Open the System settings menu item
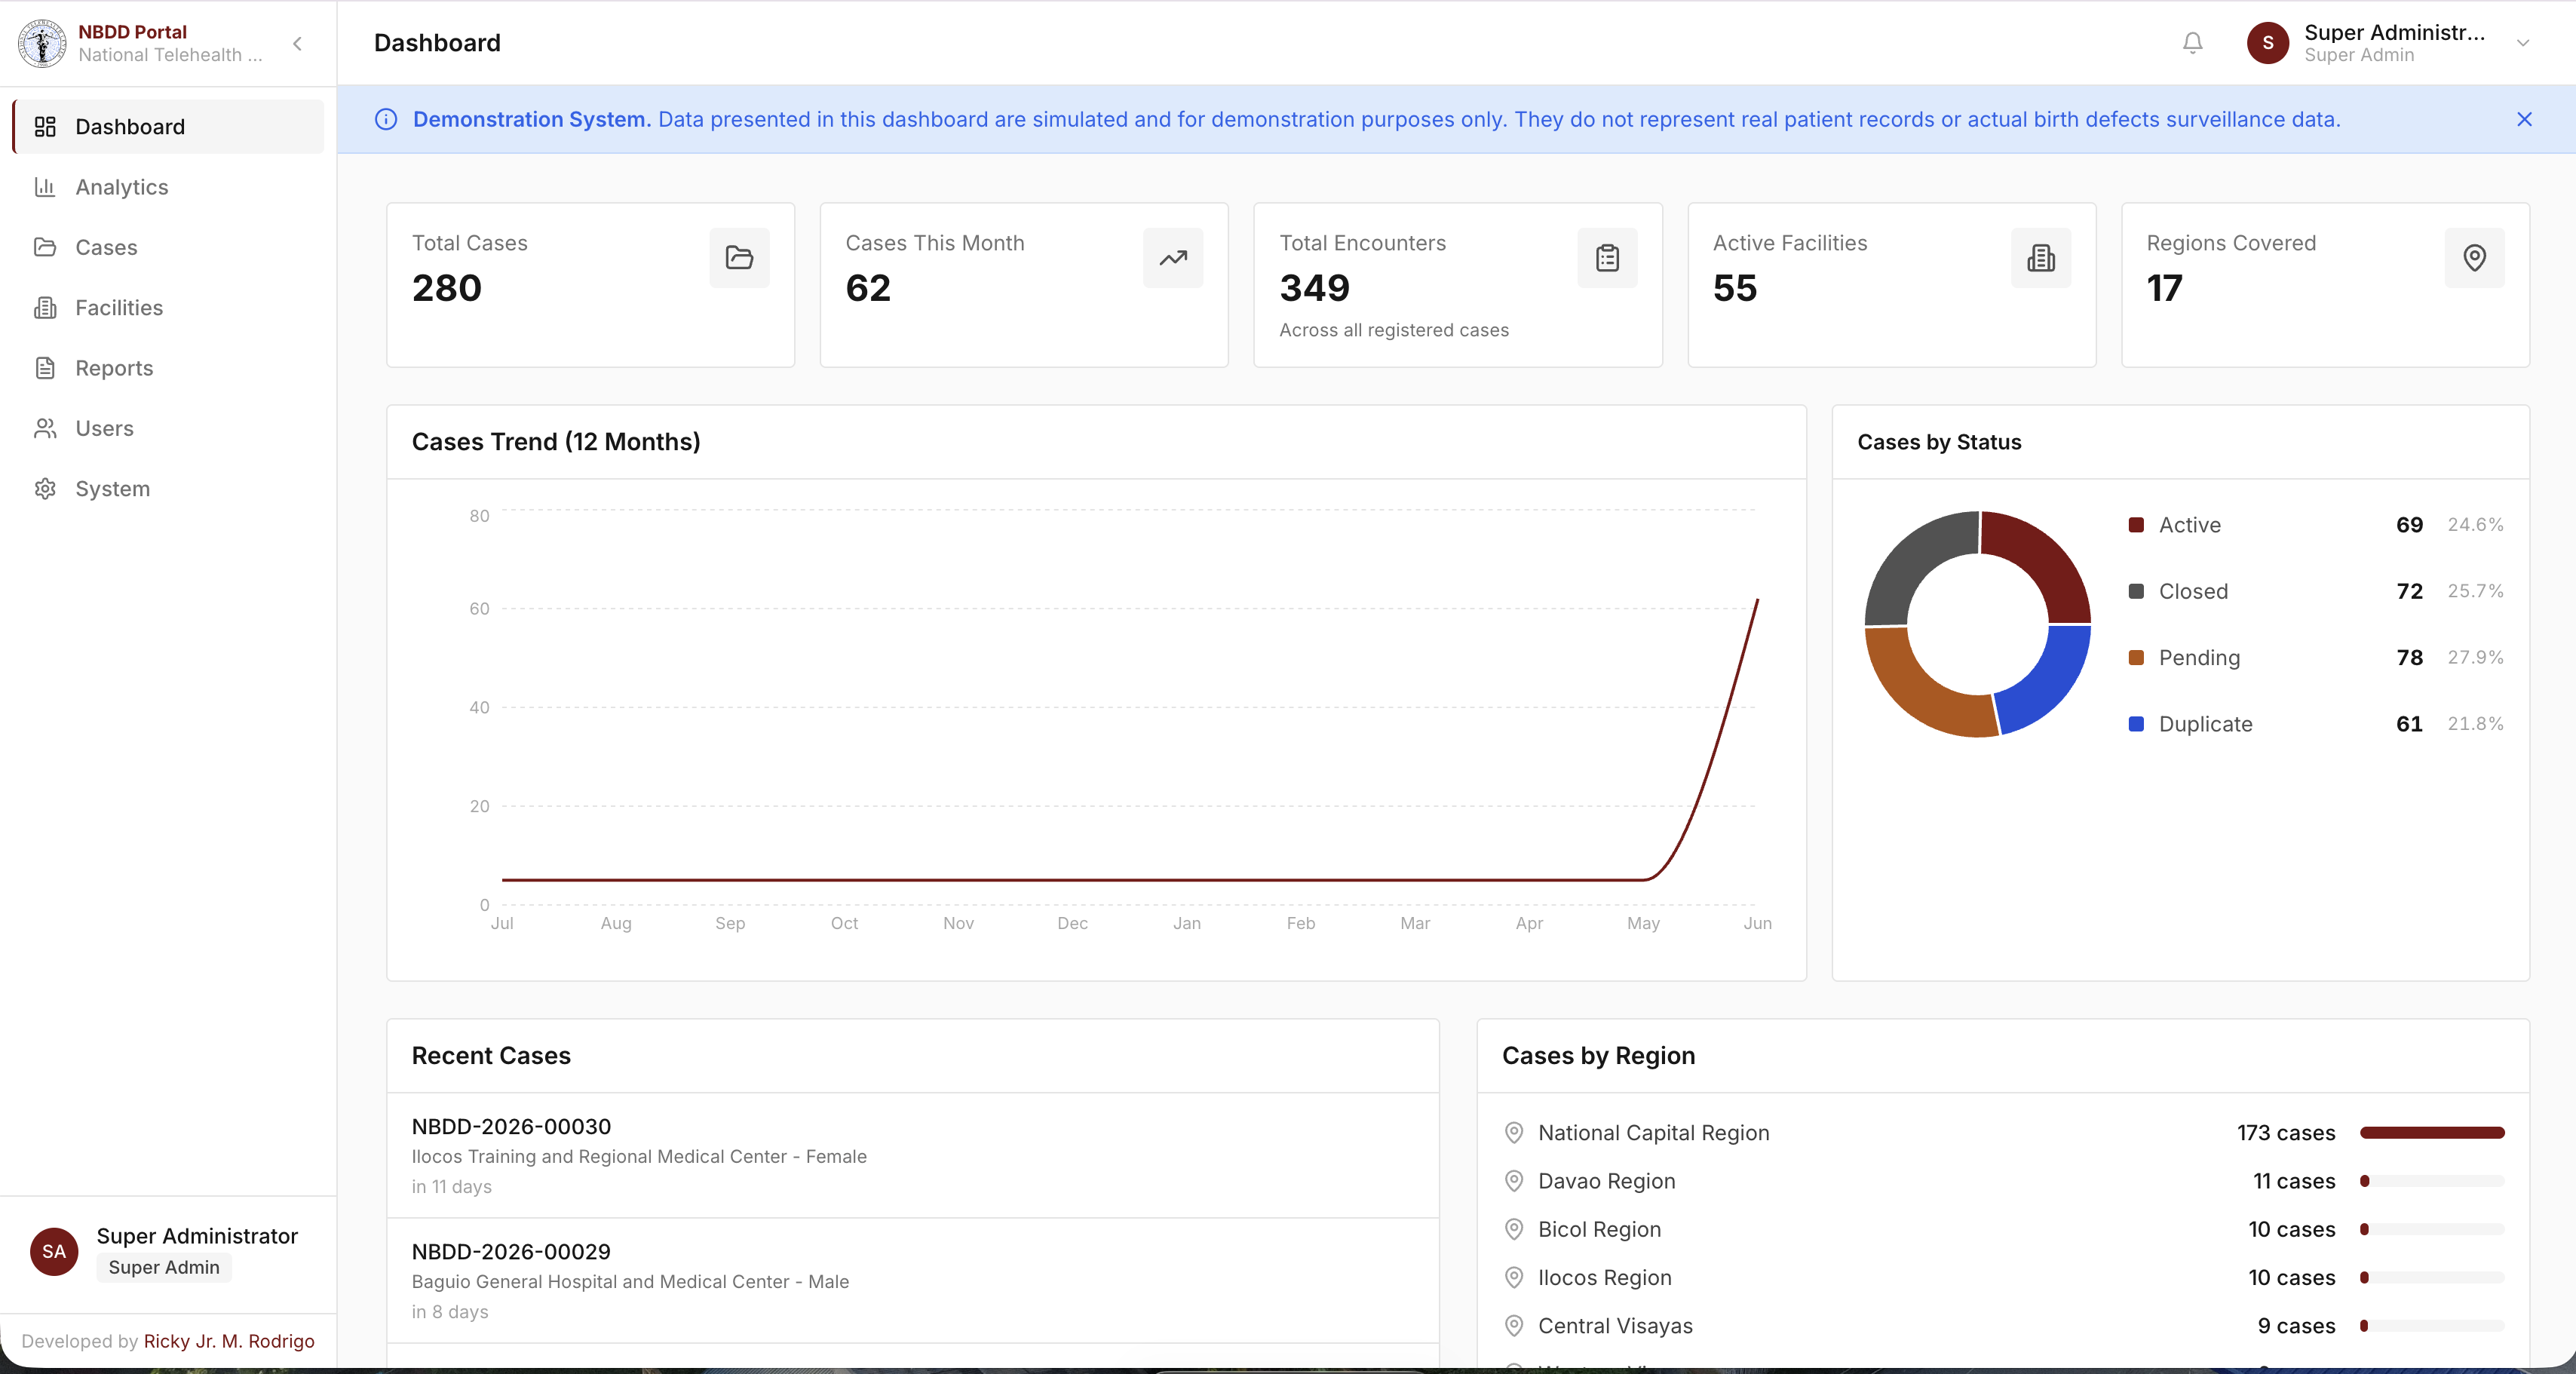The image size is (2576, 1374). pyautogui.click(x=168, y=489)
